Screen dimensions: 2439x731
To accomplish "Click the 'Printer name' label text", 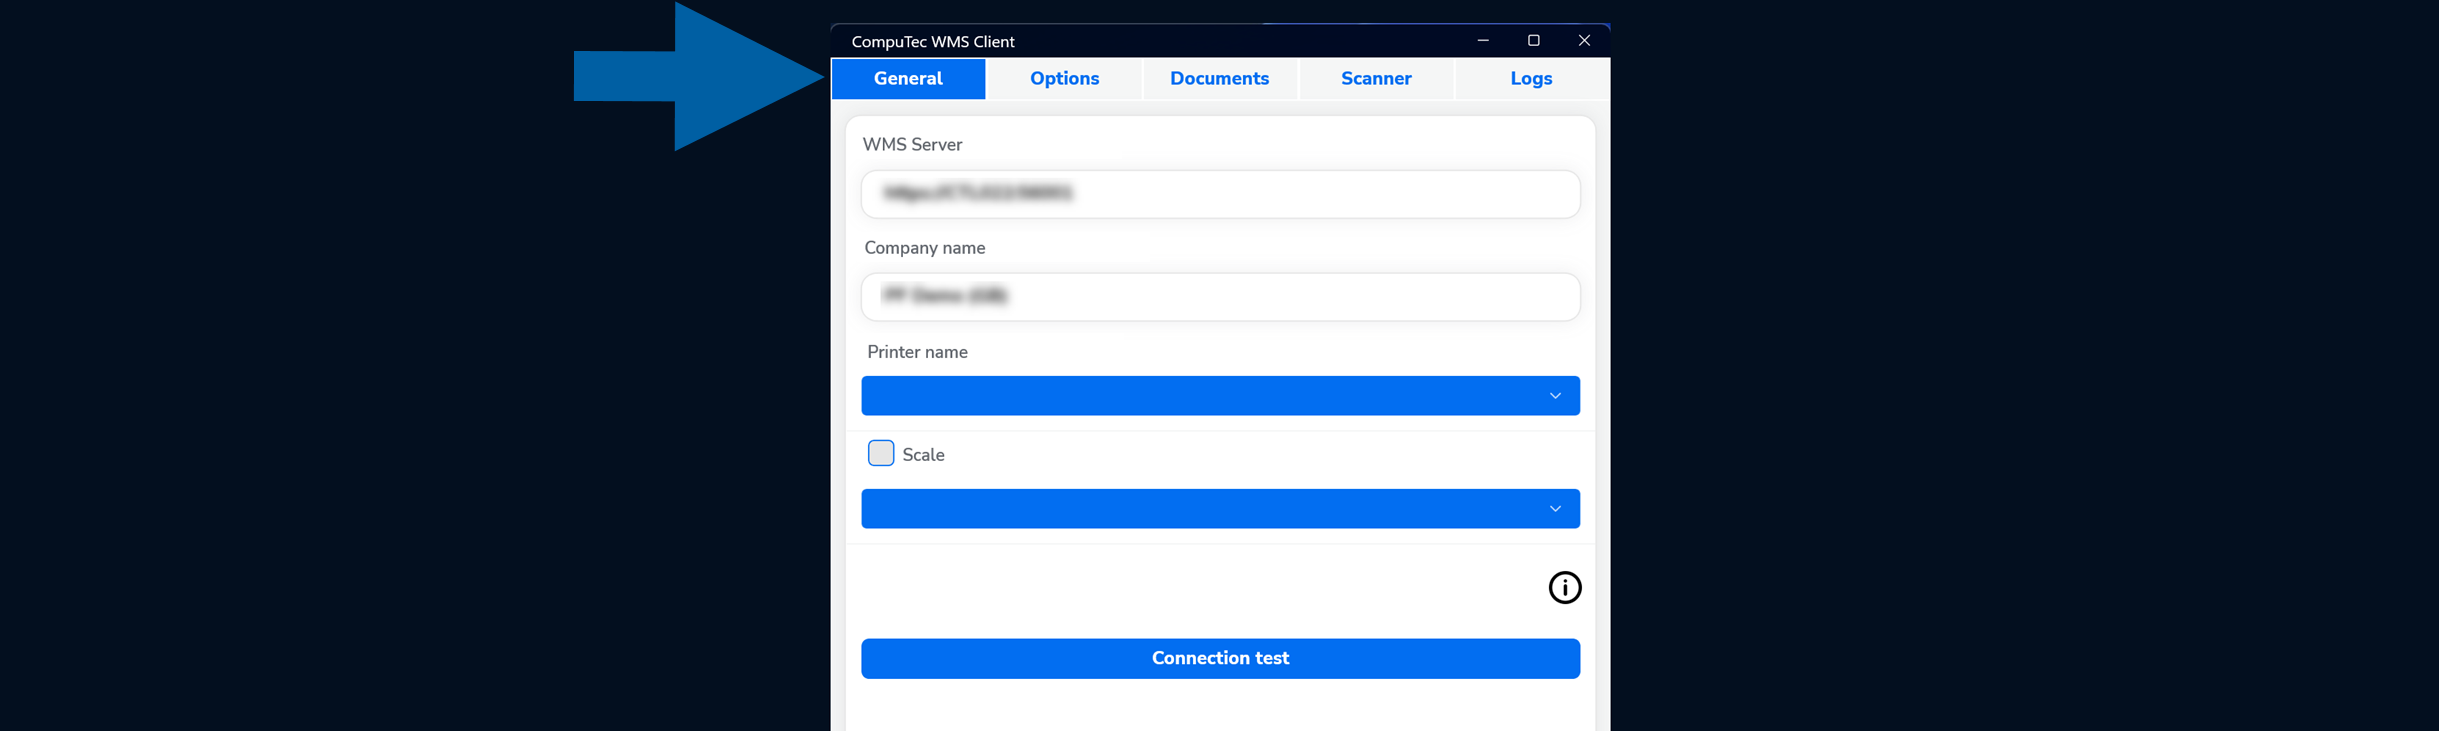I will tap(917, 352).
